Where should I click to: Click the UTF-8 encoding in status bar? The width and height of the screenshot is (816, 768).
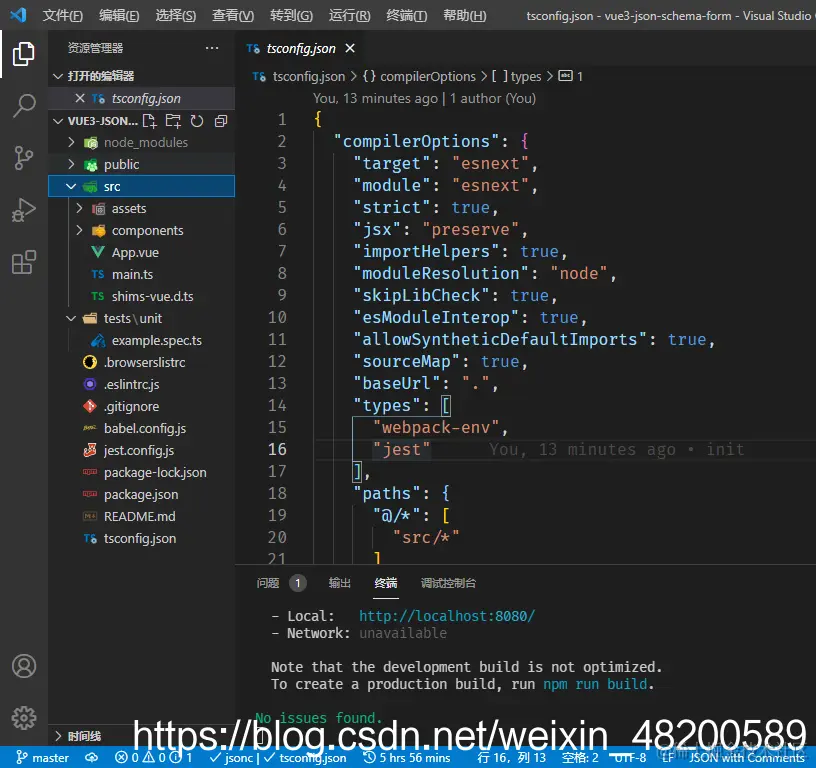[x=628, y=758]
